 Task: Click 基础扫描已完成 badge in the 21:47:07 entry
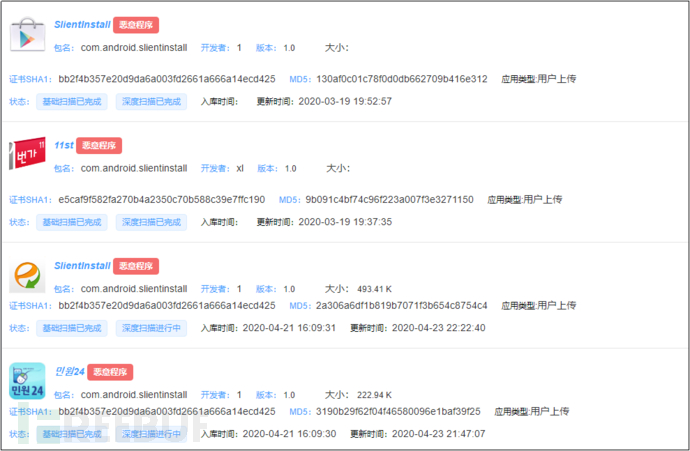click(x=72, y=434)
